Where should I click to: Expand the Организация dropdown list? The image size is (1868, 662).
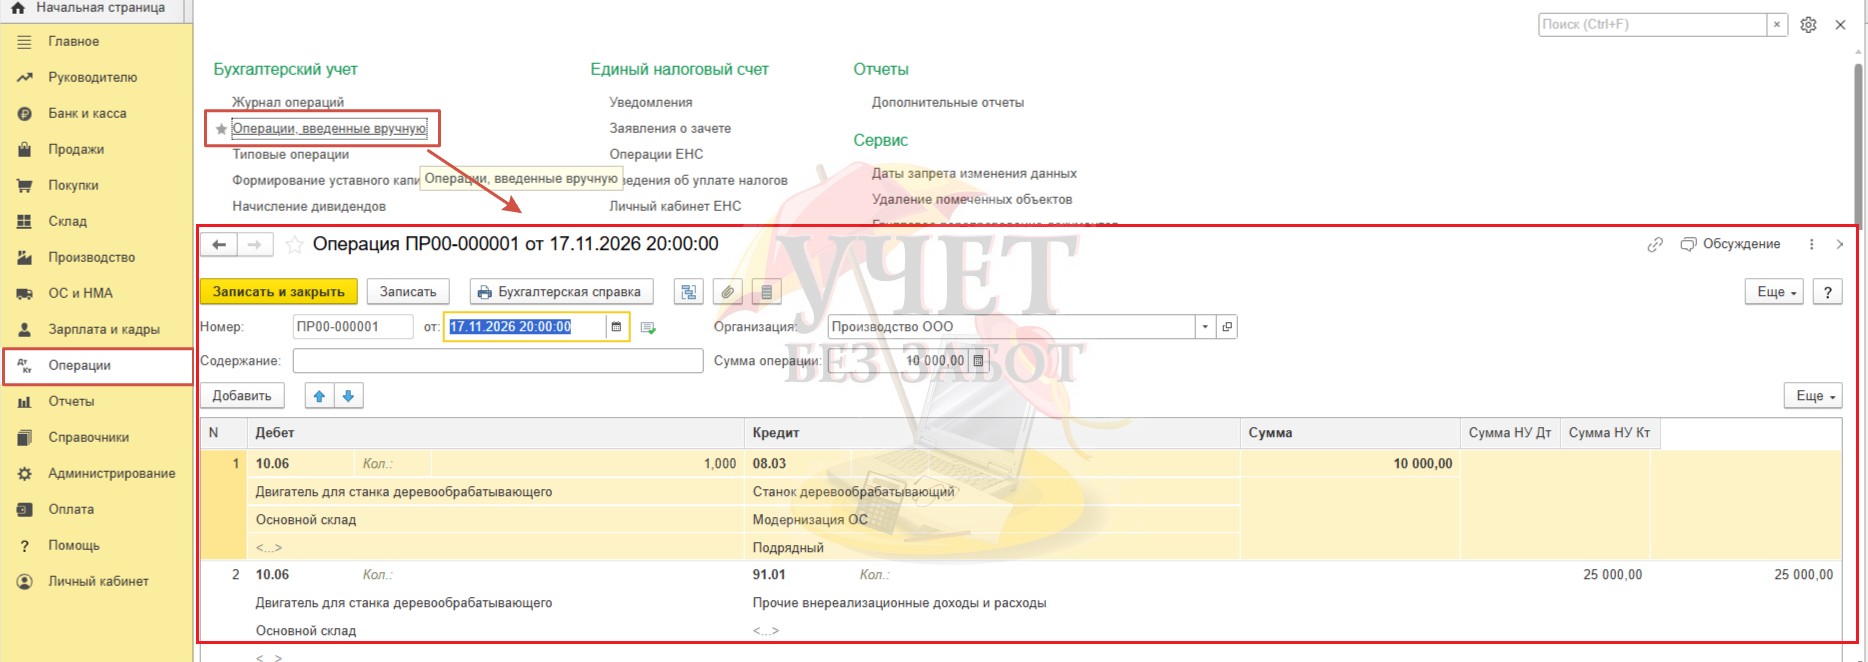click(1205, 327)
